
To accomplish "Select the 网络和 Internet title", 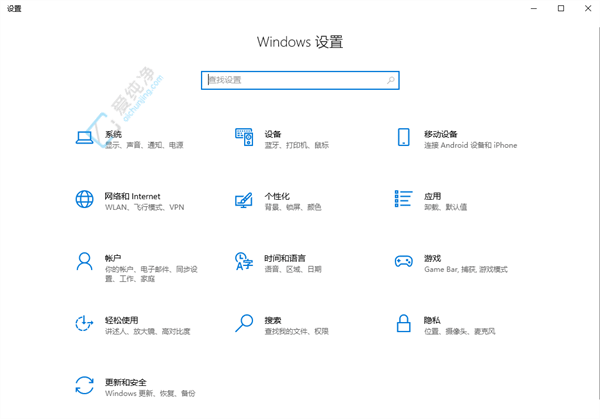I will (132, 196).
